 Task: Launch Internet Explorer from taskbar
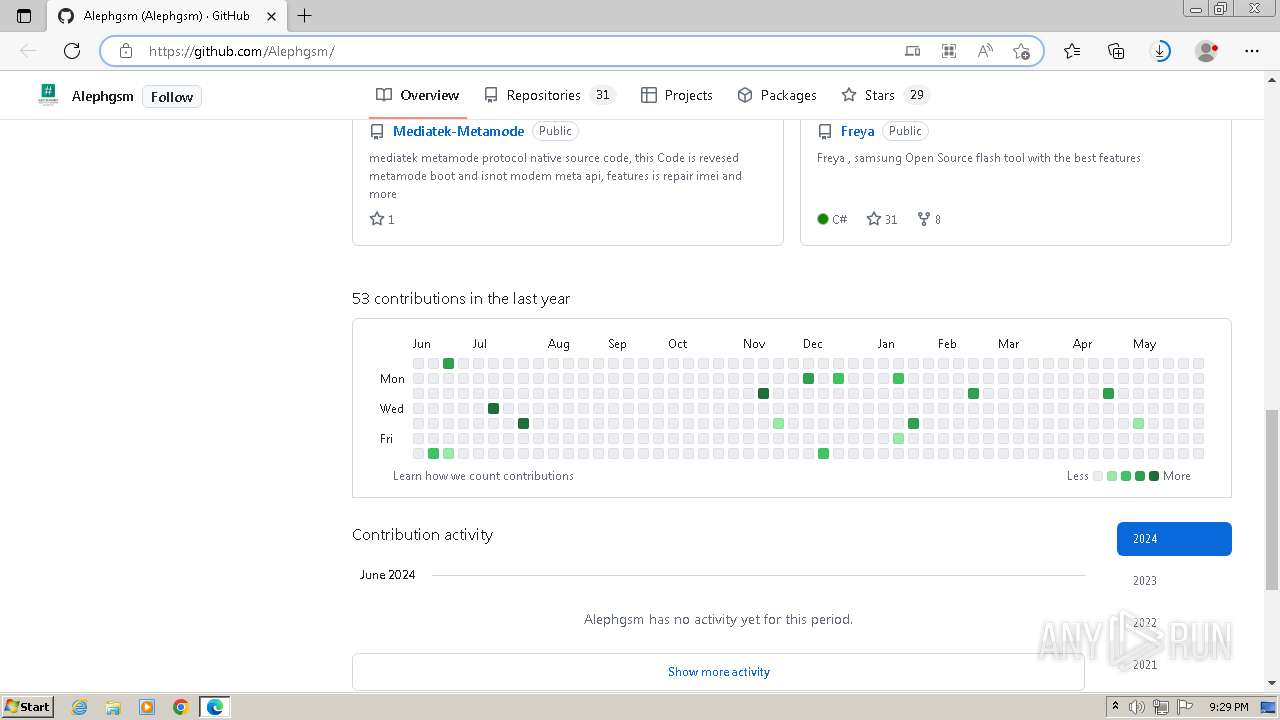coord(79,707)
